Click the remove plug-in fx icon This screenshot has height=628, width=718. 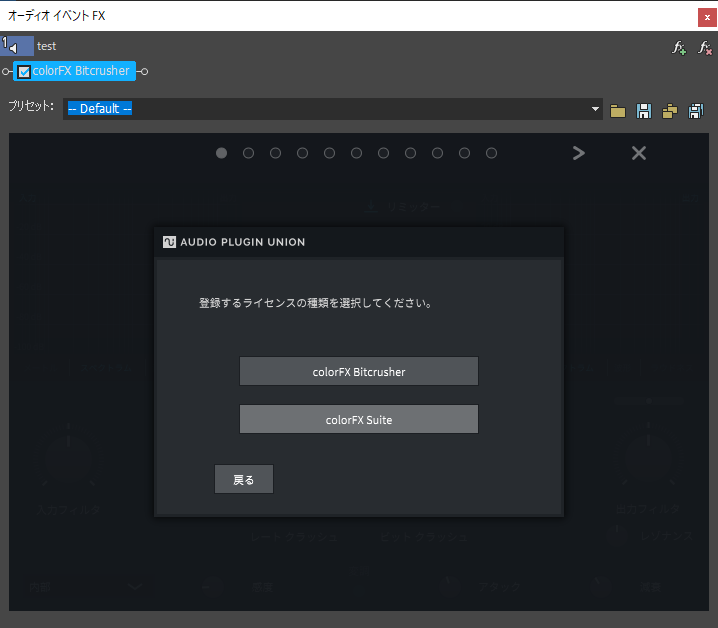pyautogui.click(x=705, y=48)
